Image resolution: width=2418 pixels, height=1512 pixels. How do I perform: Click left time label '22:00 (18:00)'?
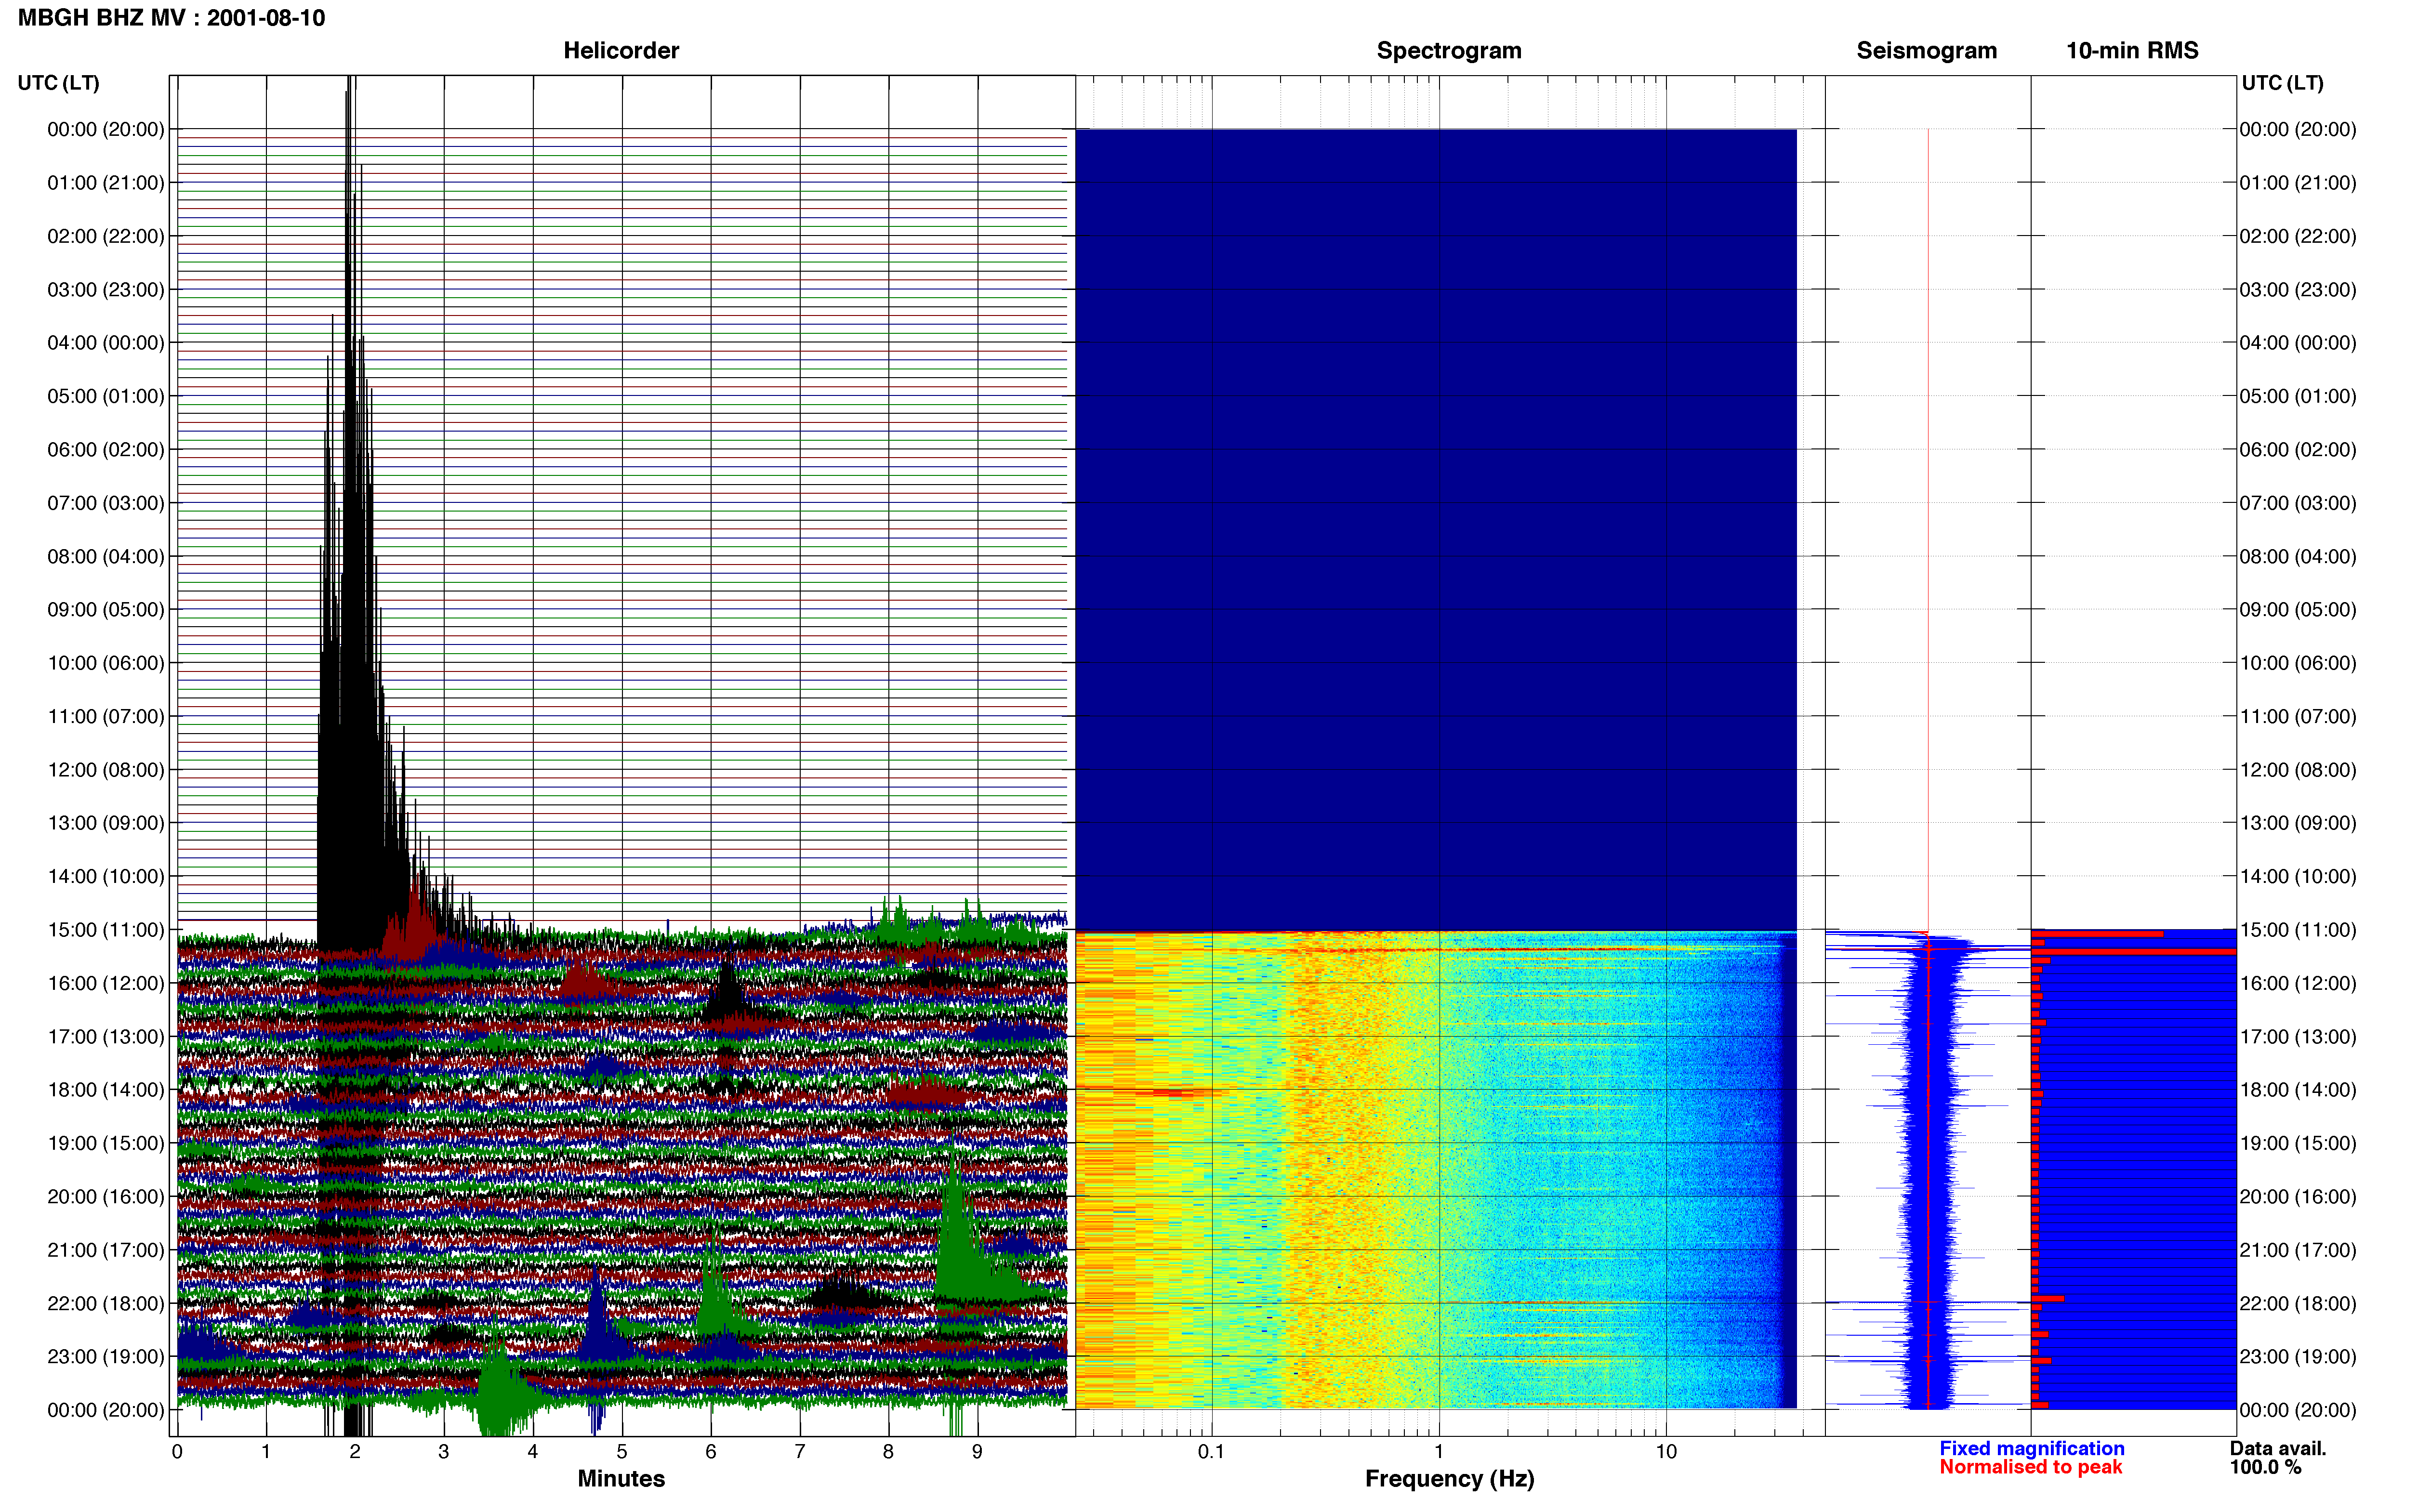106,1303
